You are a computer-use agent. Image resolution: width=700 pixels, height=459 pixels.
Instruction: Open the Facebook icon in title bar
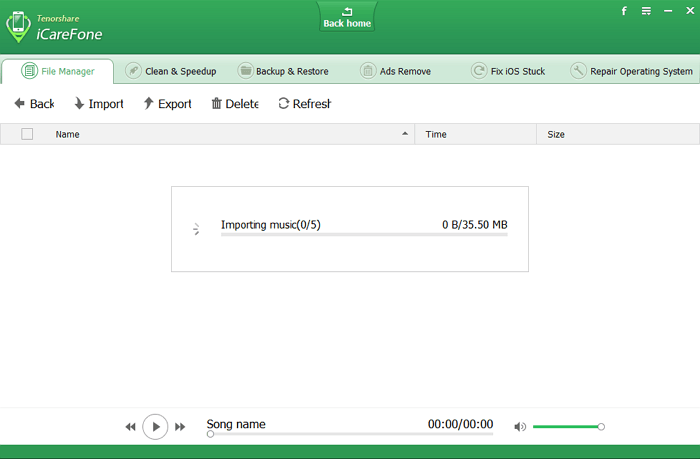624,11
